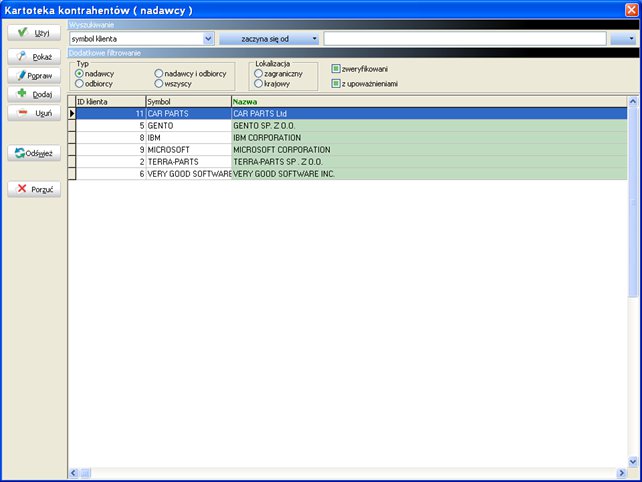Toggle the zweryfikowani checkbox

coord(336,69)
